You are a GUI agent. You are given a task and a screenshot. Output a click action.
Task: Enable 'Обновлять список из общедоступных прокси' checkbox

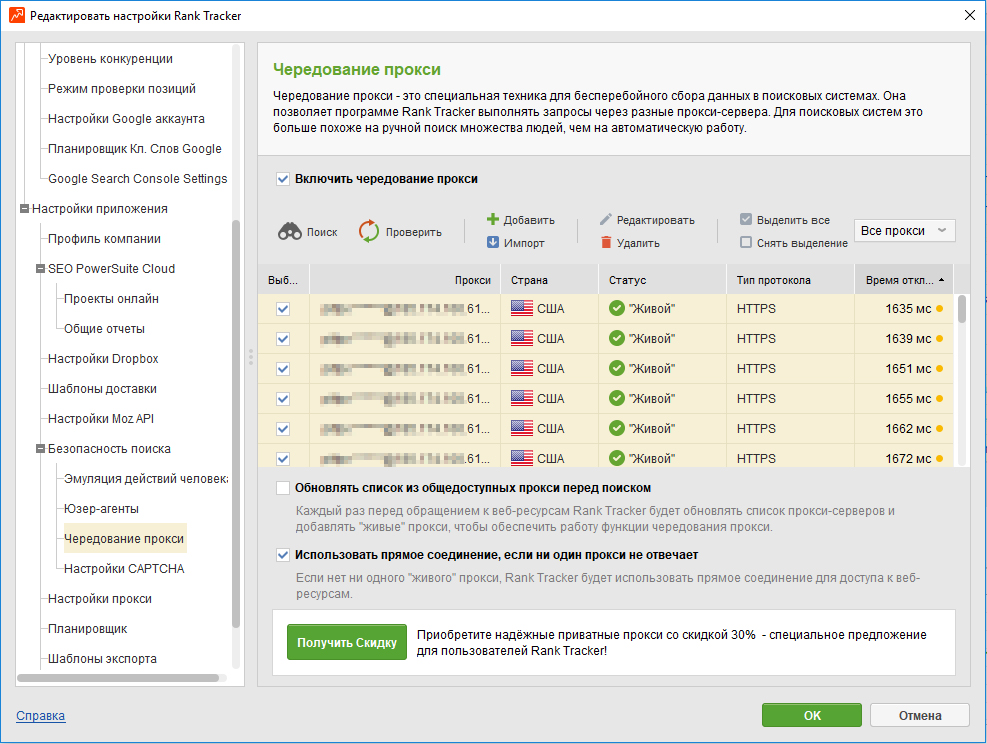click(283, 488)
